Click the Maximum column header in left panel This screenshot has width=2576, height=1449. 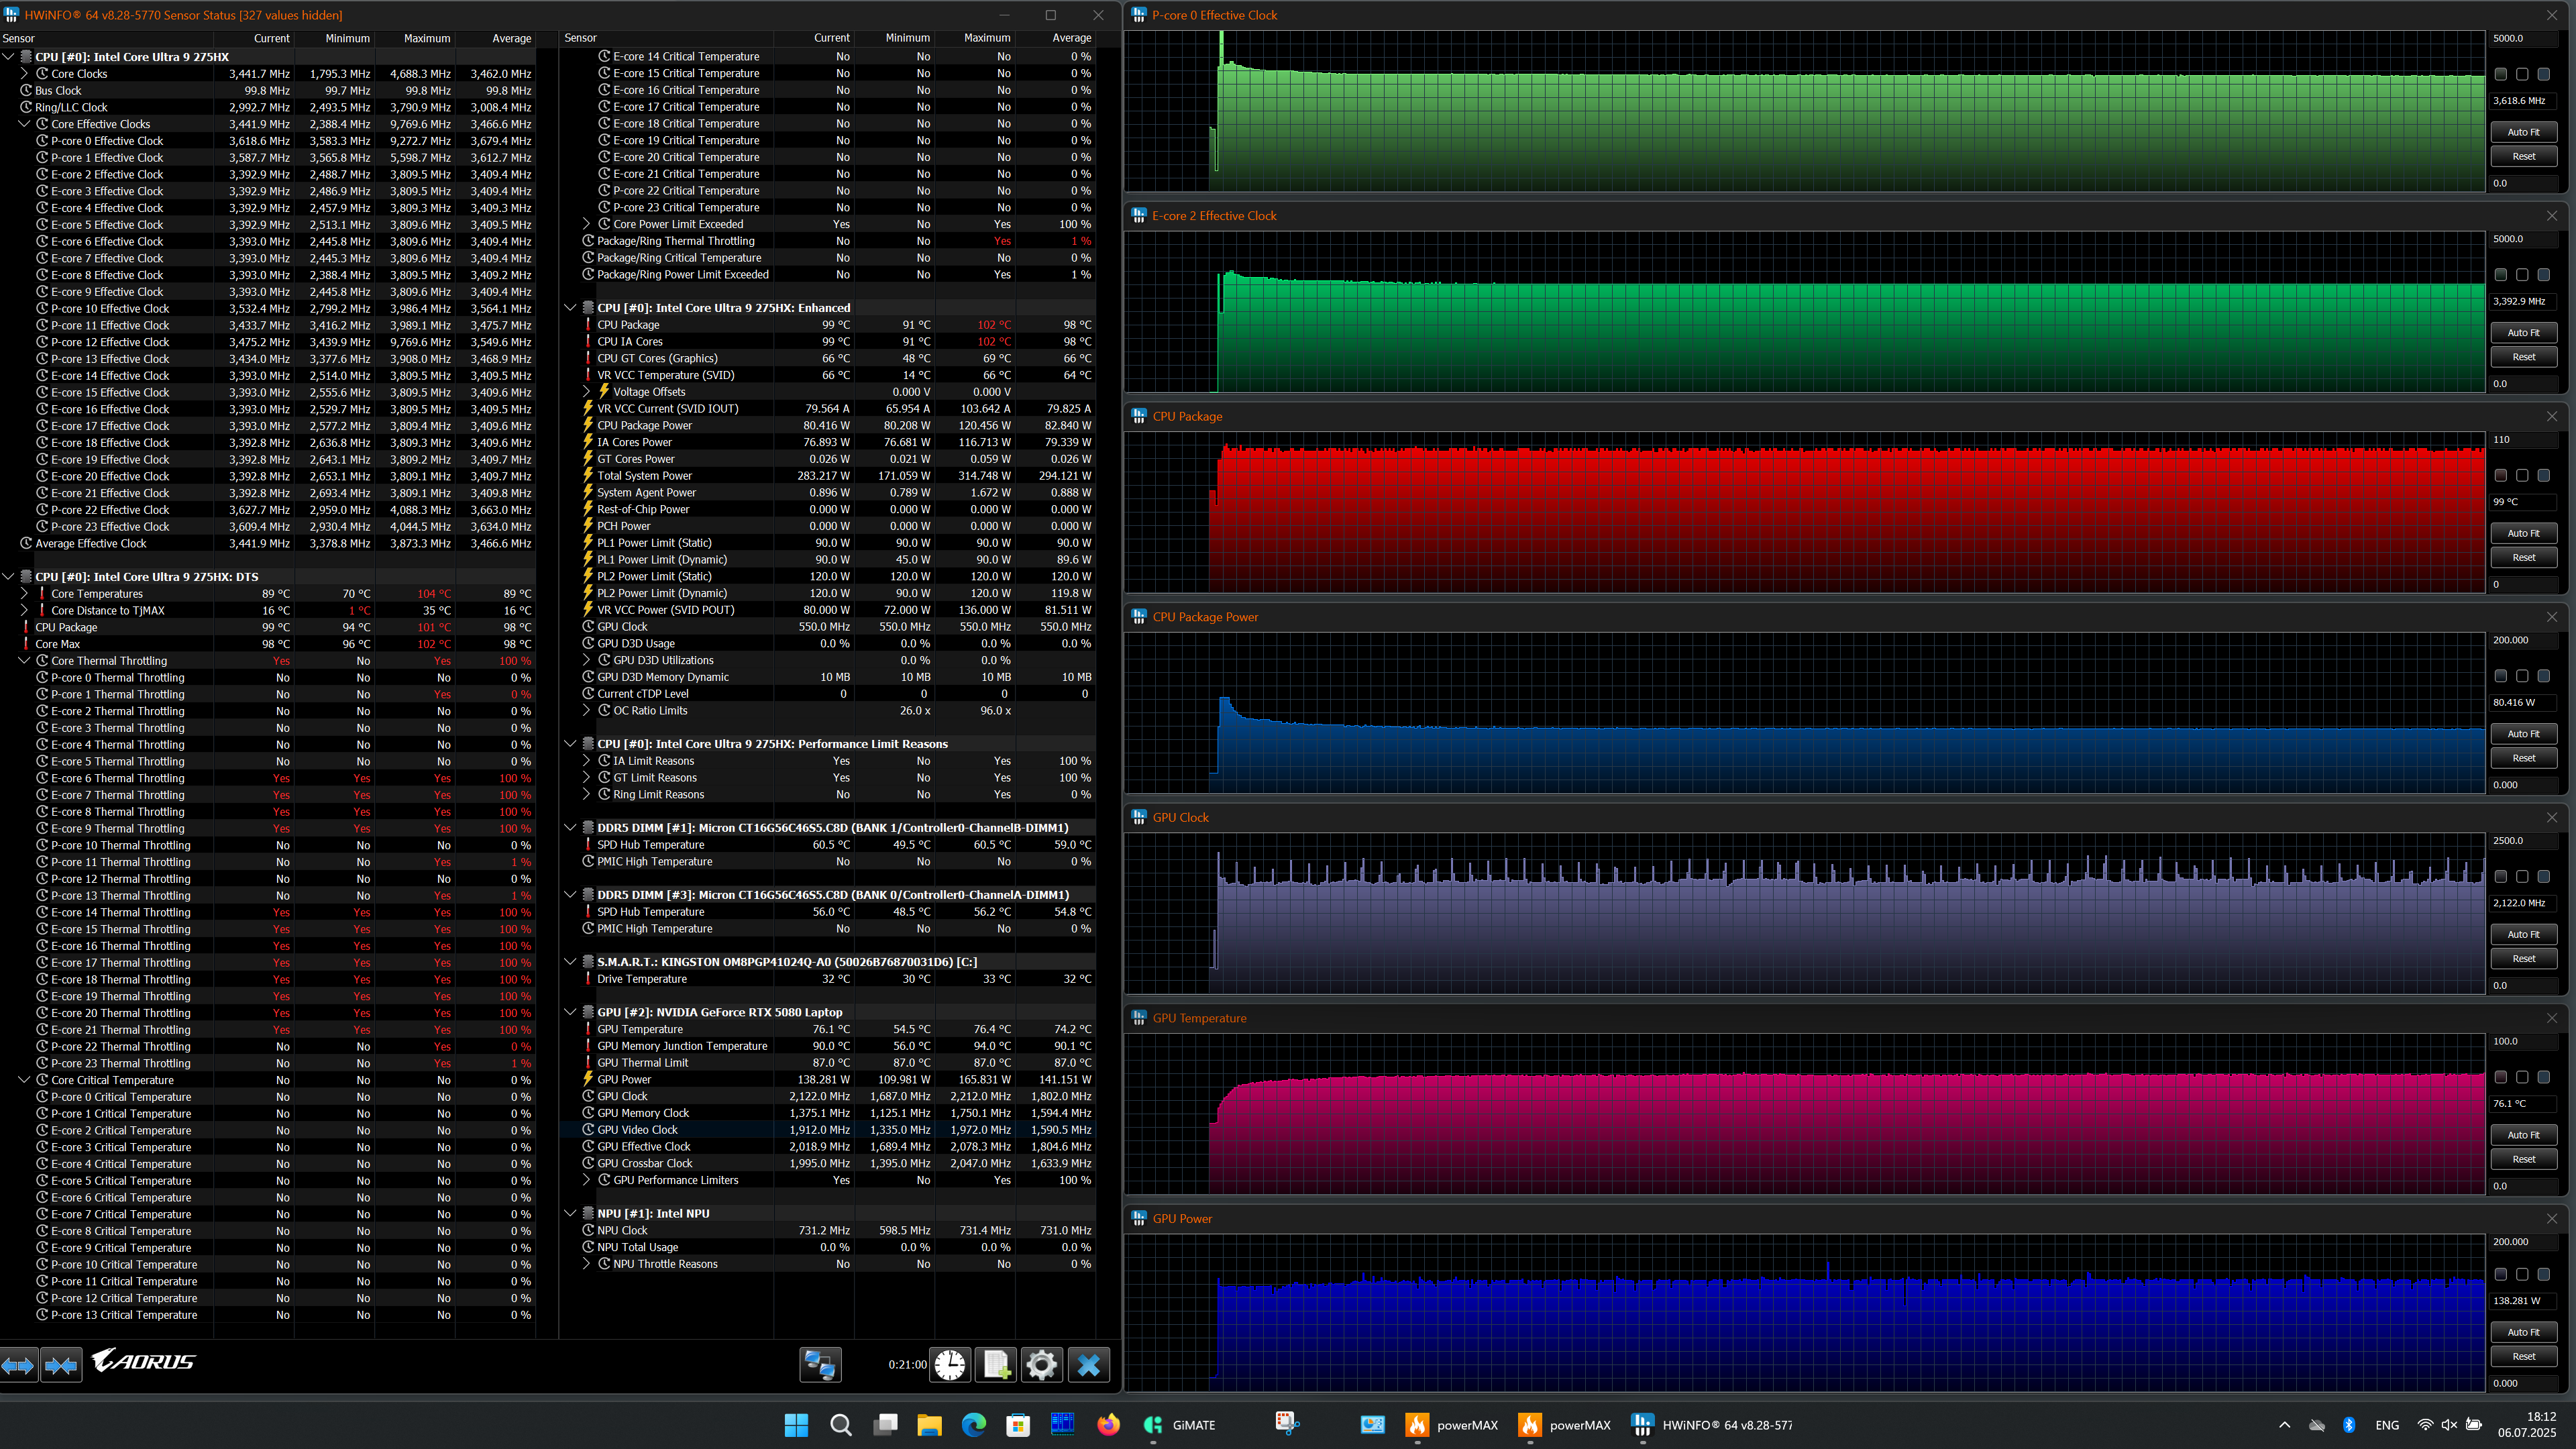(x=427, y=38)
